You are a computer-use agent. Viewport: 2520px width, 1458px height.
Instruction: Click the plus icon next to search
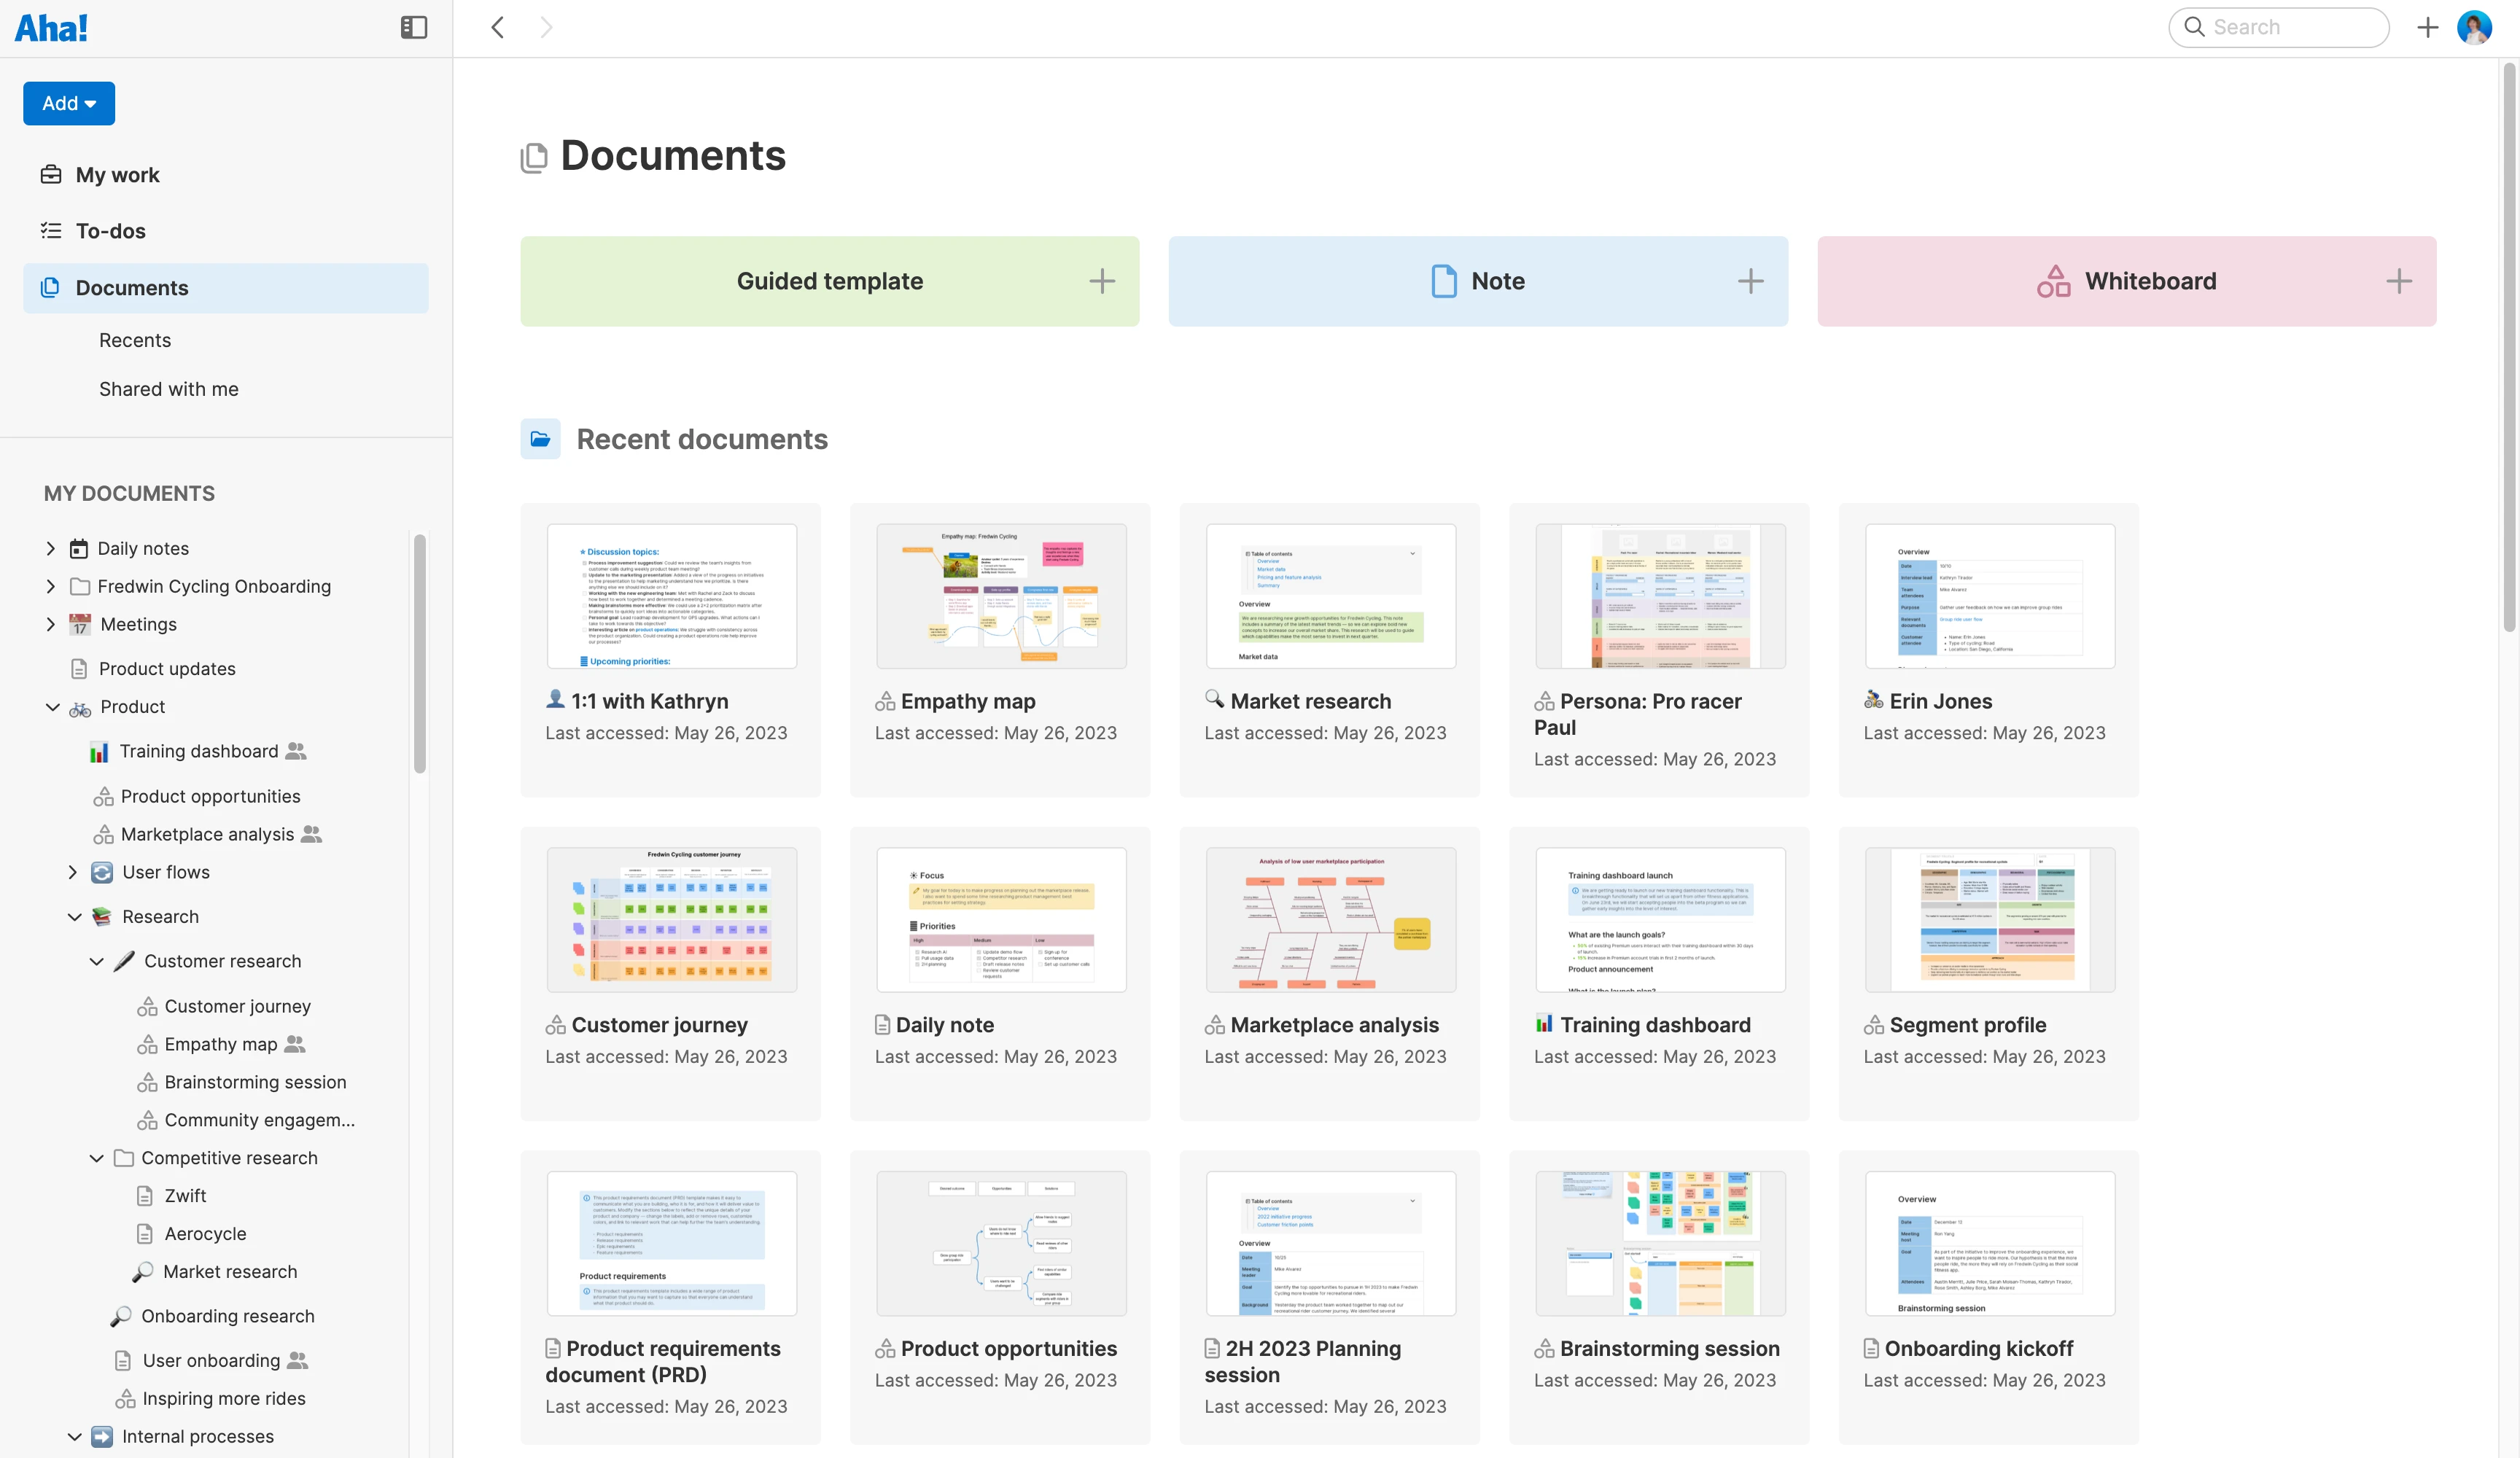2427,27
